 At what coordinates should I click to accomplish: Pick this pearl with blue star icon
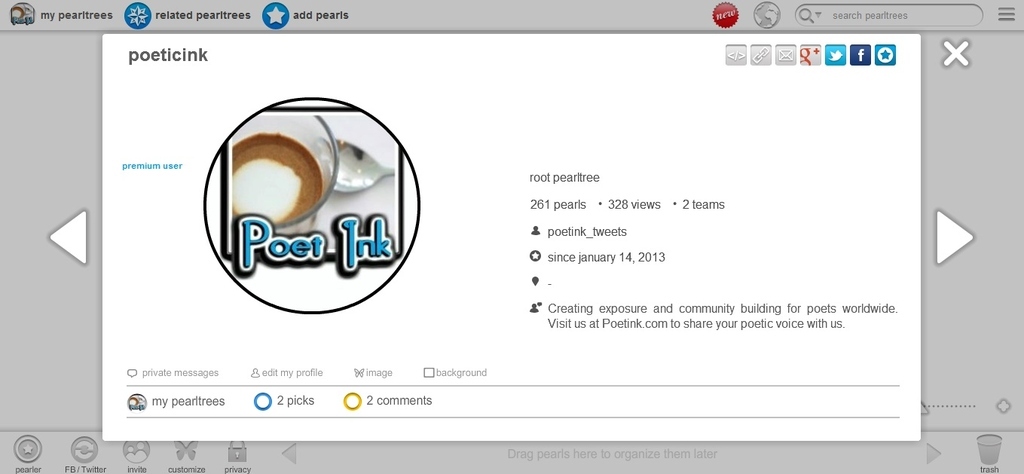tap(885, 55)
